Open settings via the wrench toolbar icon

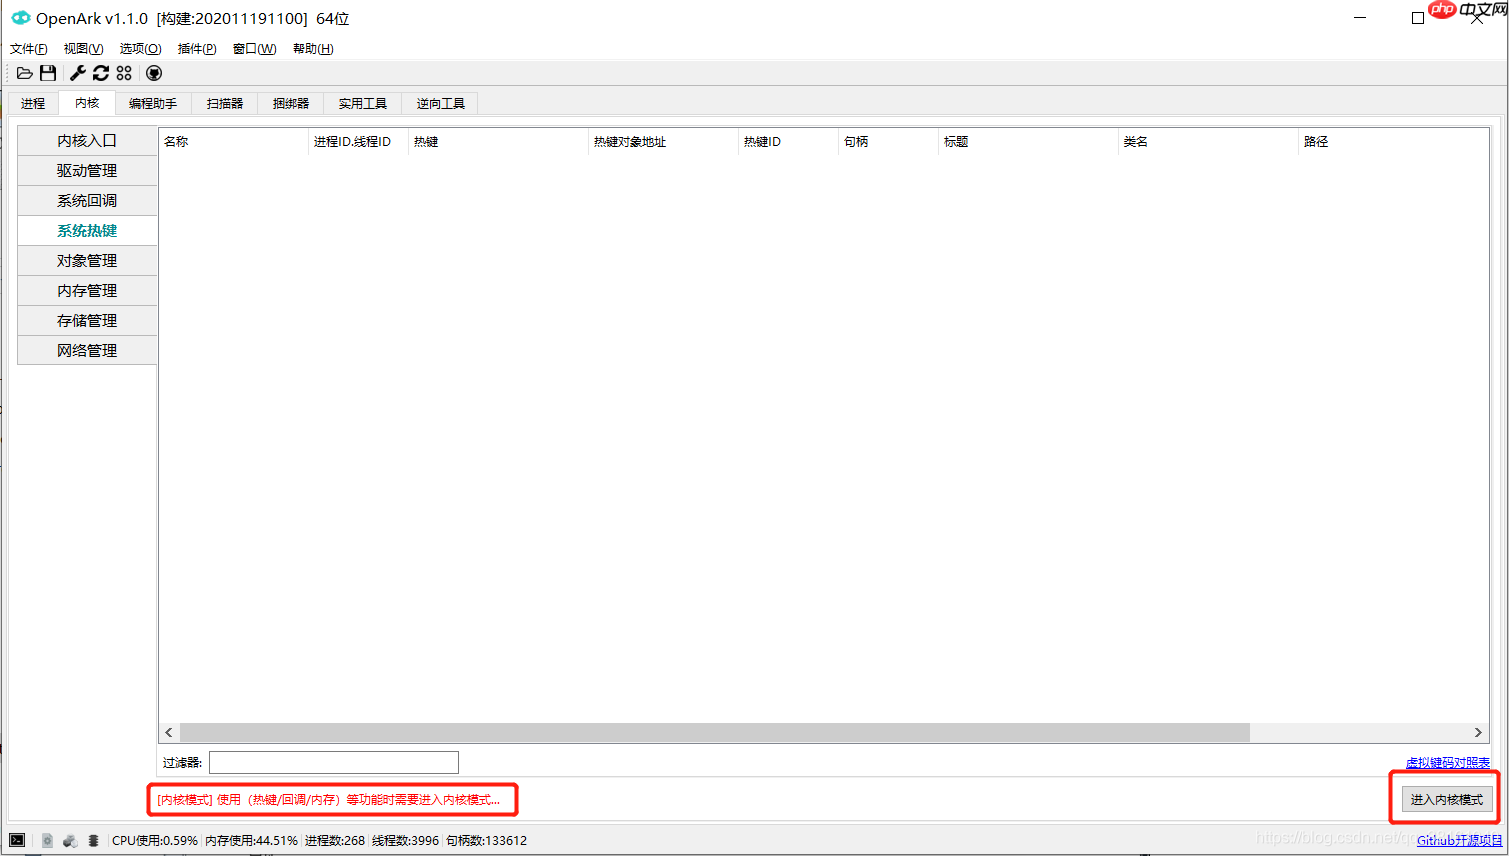pyautogui.click(x=77, y=72)
